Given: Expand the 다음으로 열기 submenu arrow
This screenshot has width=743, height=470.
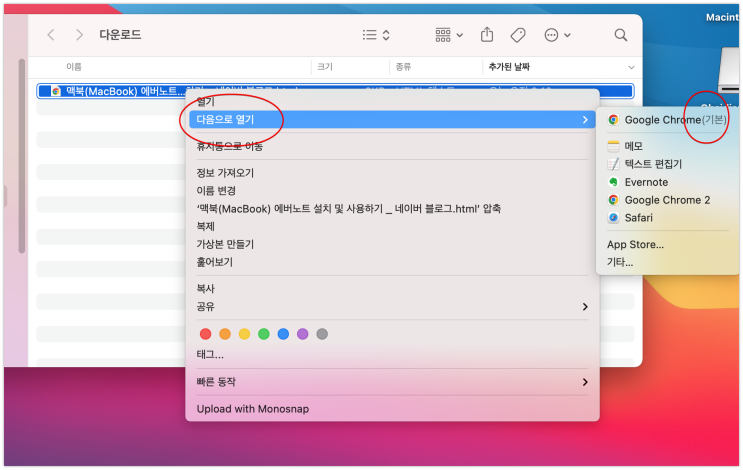Looking at the screenshot, I should point(585,120).
